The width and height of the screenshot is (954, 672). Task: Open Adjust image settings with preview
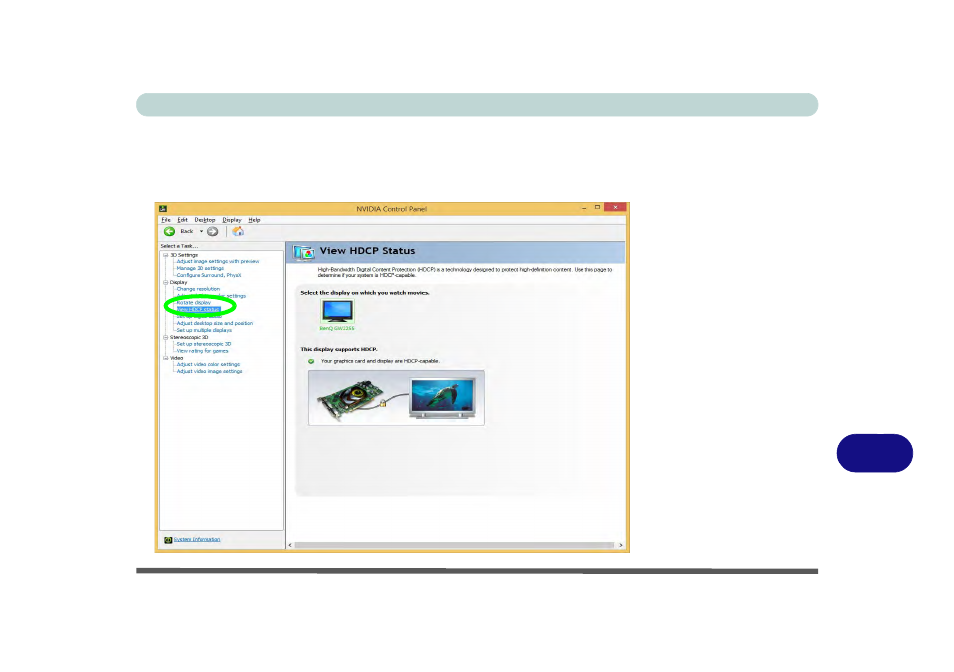pos(218,262)
